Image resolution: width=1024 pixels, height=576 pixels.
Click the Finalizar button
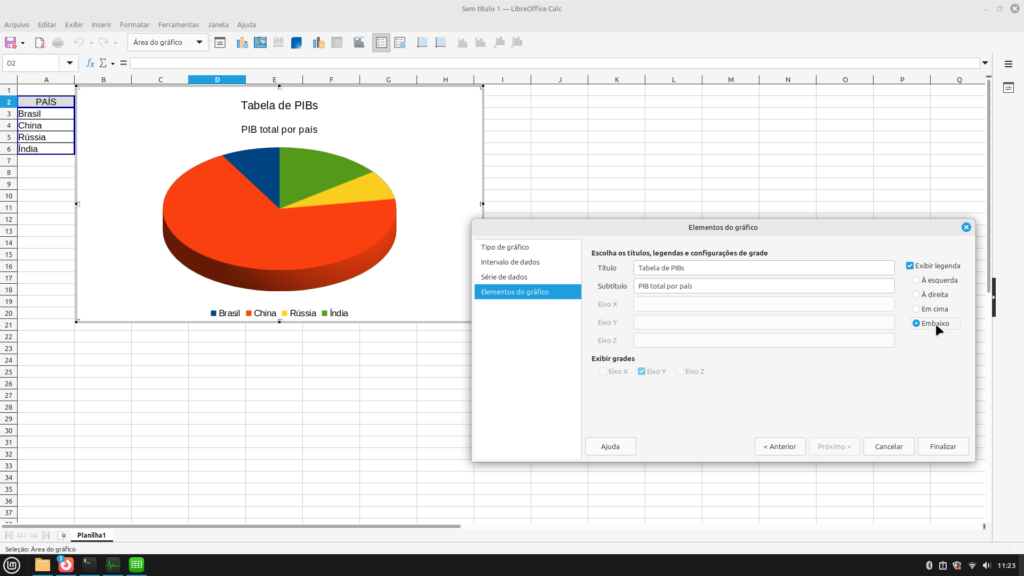pyautogui.click(x=942, y=447)
